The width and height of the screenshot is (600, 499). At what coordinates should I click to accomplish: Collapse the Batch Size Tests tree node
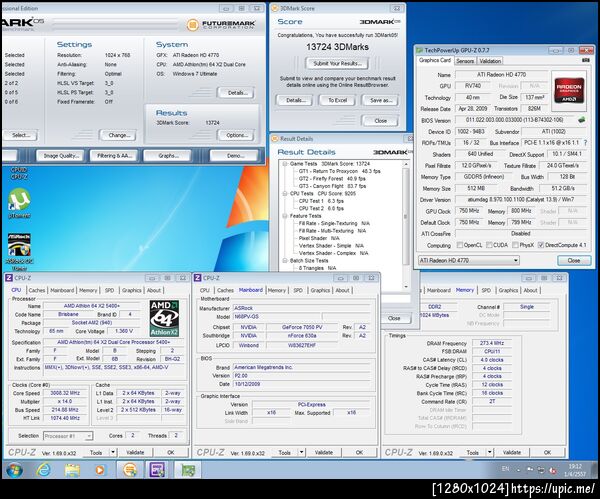click(285, 261)
